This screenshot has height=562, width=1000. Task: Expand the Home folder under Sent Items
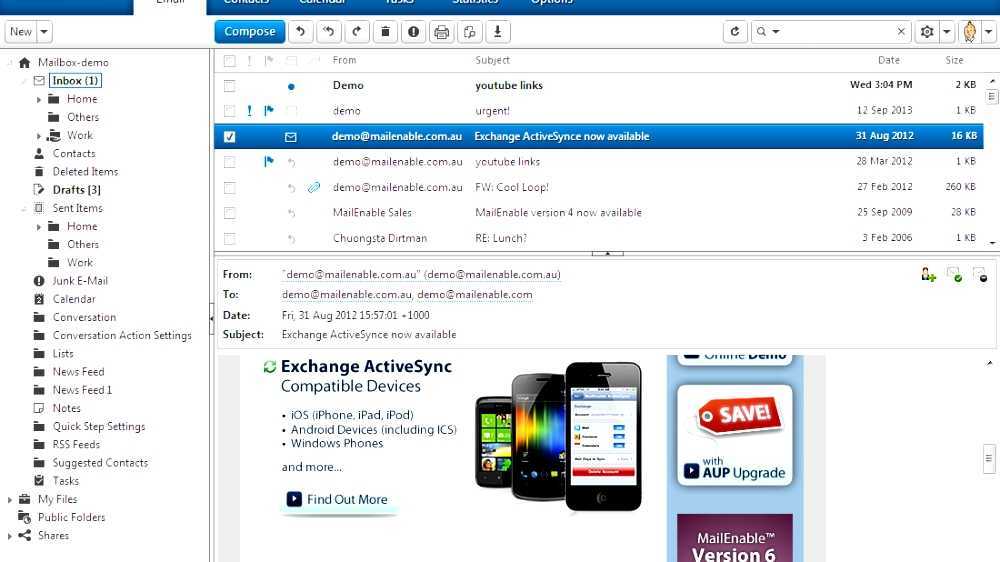click(39, 227)
